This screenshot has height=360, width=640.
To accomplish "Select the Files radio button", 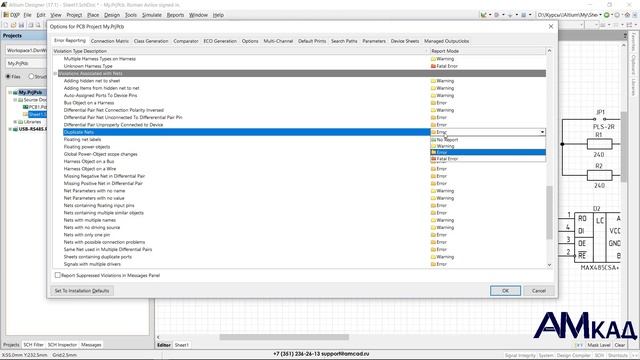I will coord(8,76).
